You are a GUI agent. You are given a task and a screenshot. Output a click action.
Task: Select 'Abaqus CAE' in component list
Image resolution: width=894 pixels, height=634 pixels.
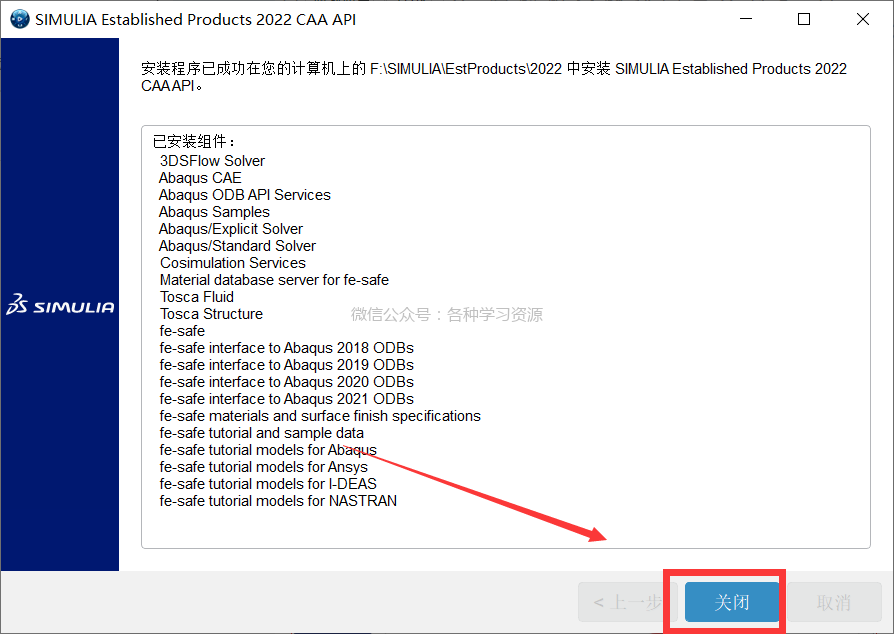click(200, 178)
